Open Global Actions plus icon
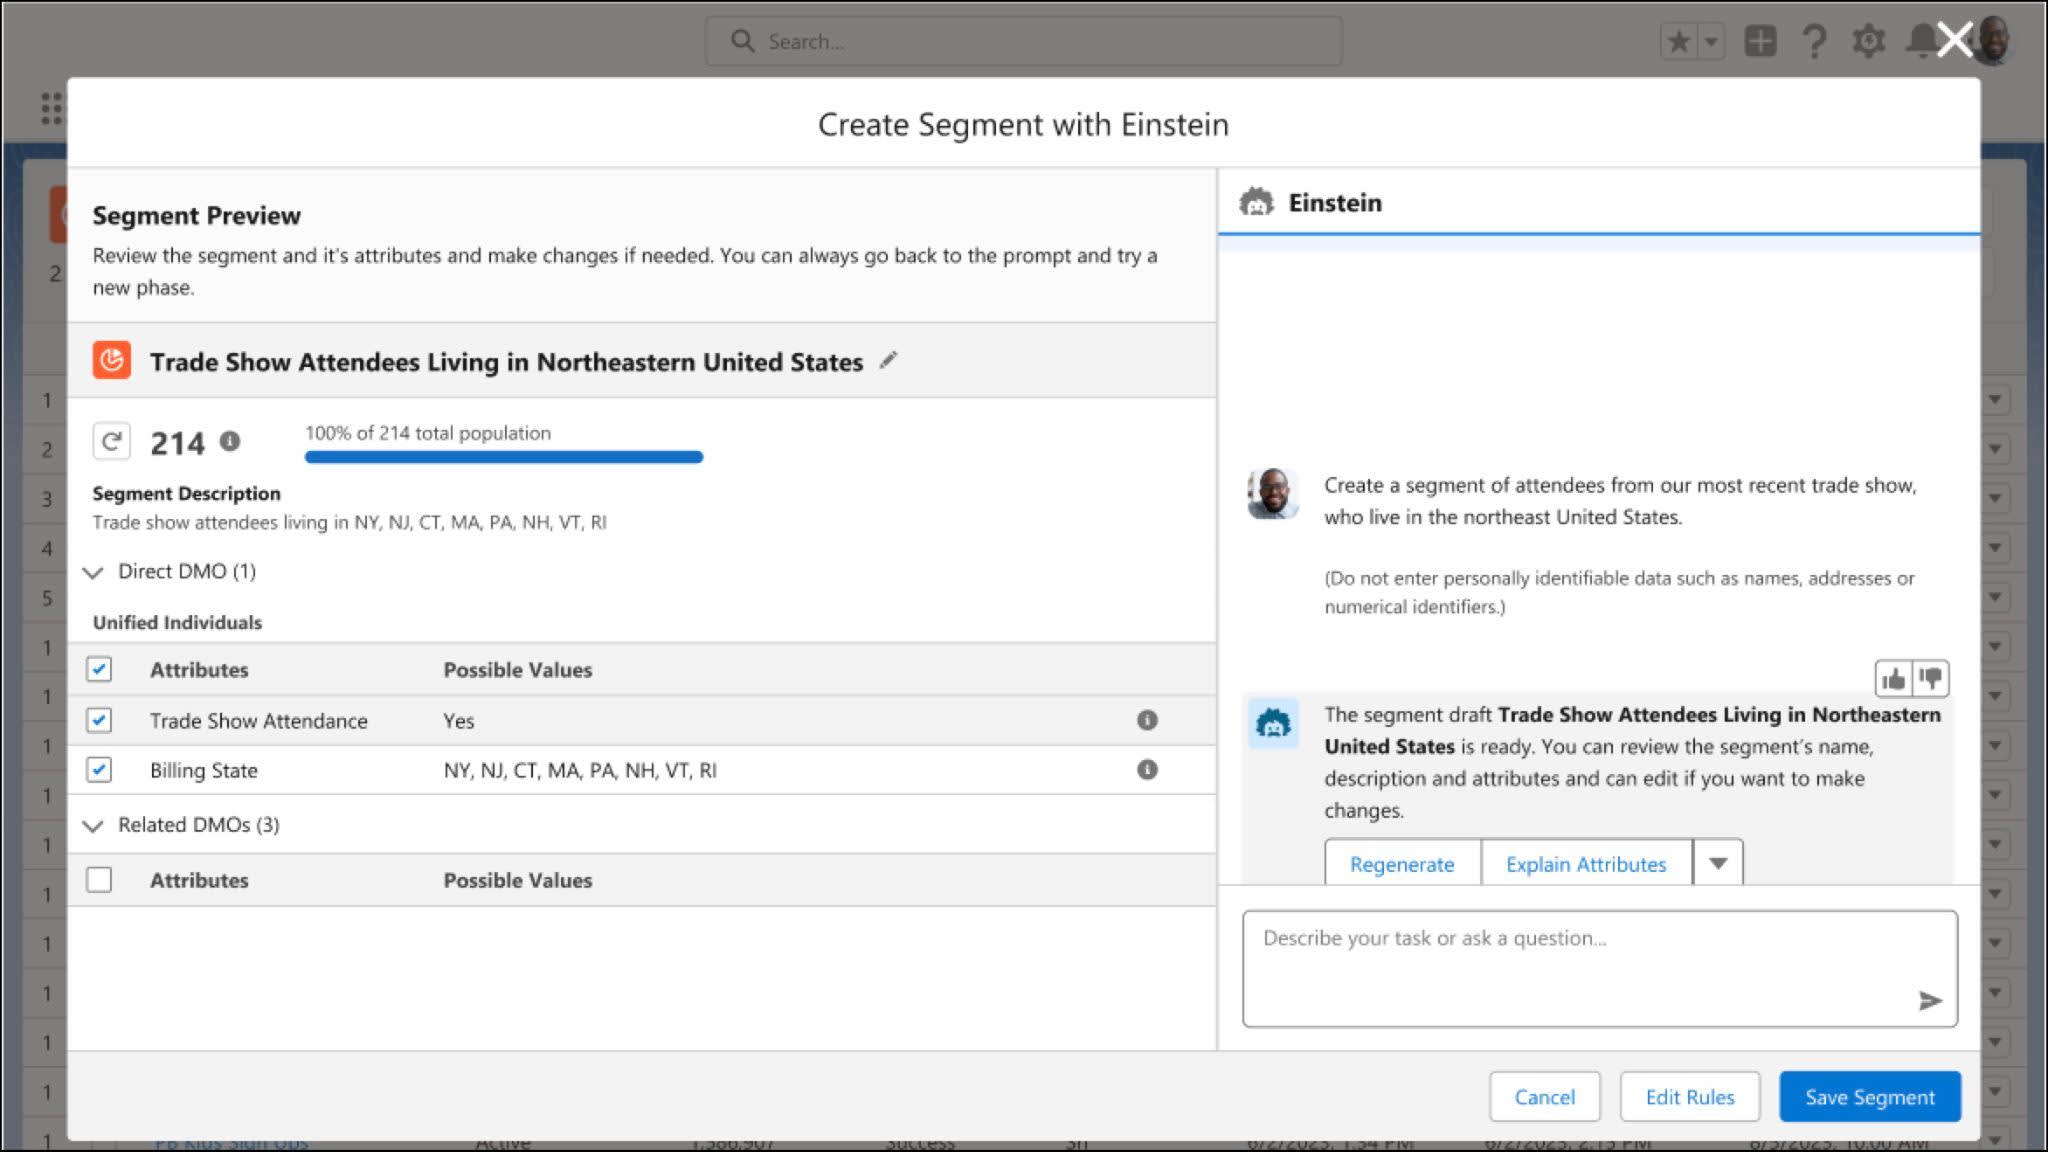The image size is (2048, 1152). point(1760,42)
